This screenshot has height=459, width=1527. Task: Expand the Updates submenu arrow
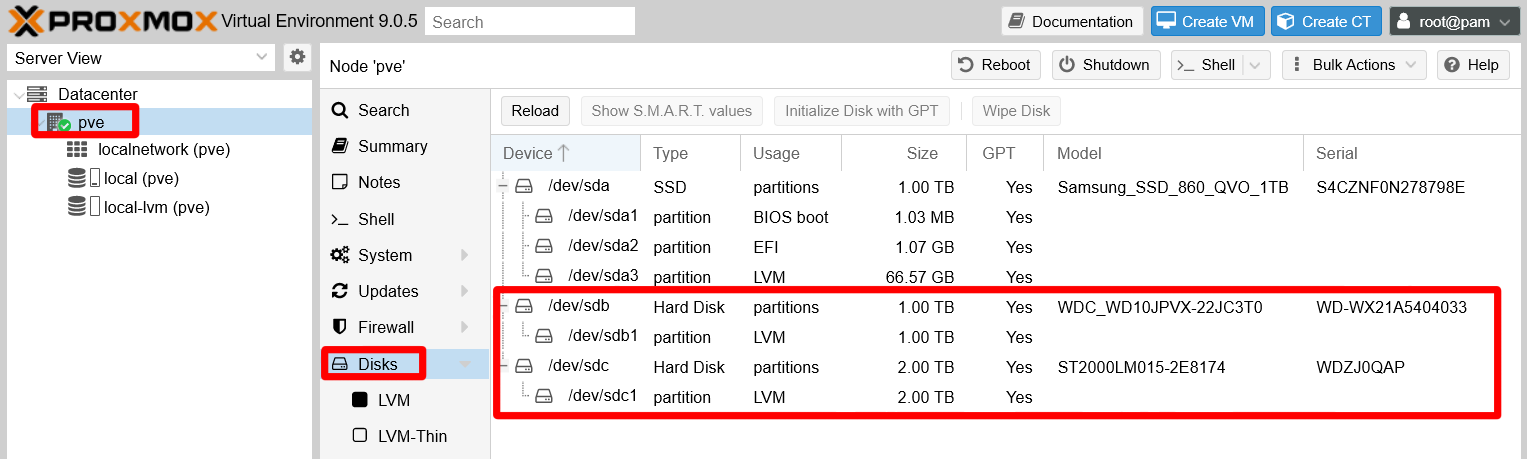coord(465,291)
